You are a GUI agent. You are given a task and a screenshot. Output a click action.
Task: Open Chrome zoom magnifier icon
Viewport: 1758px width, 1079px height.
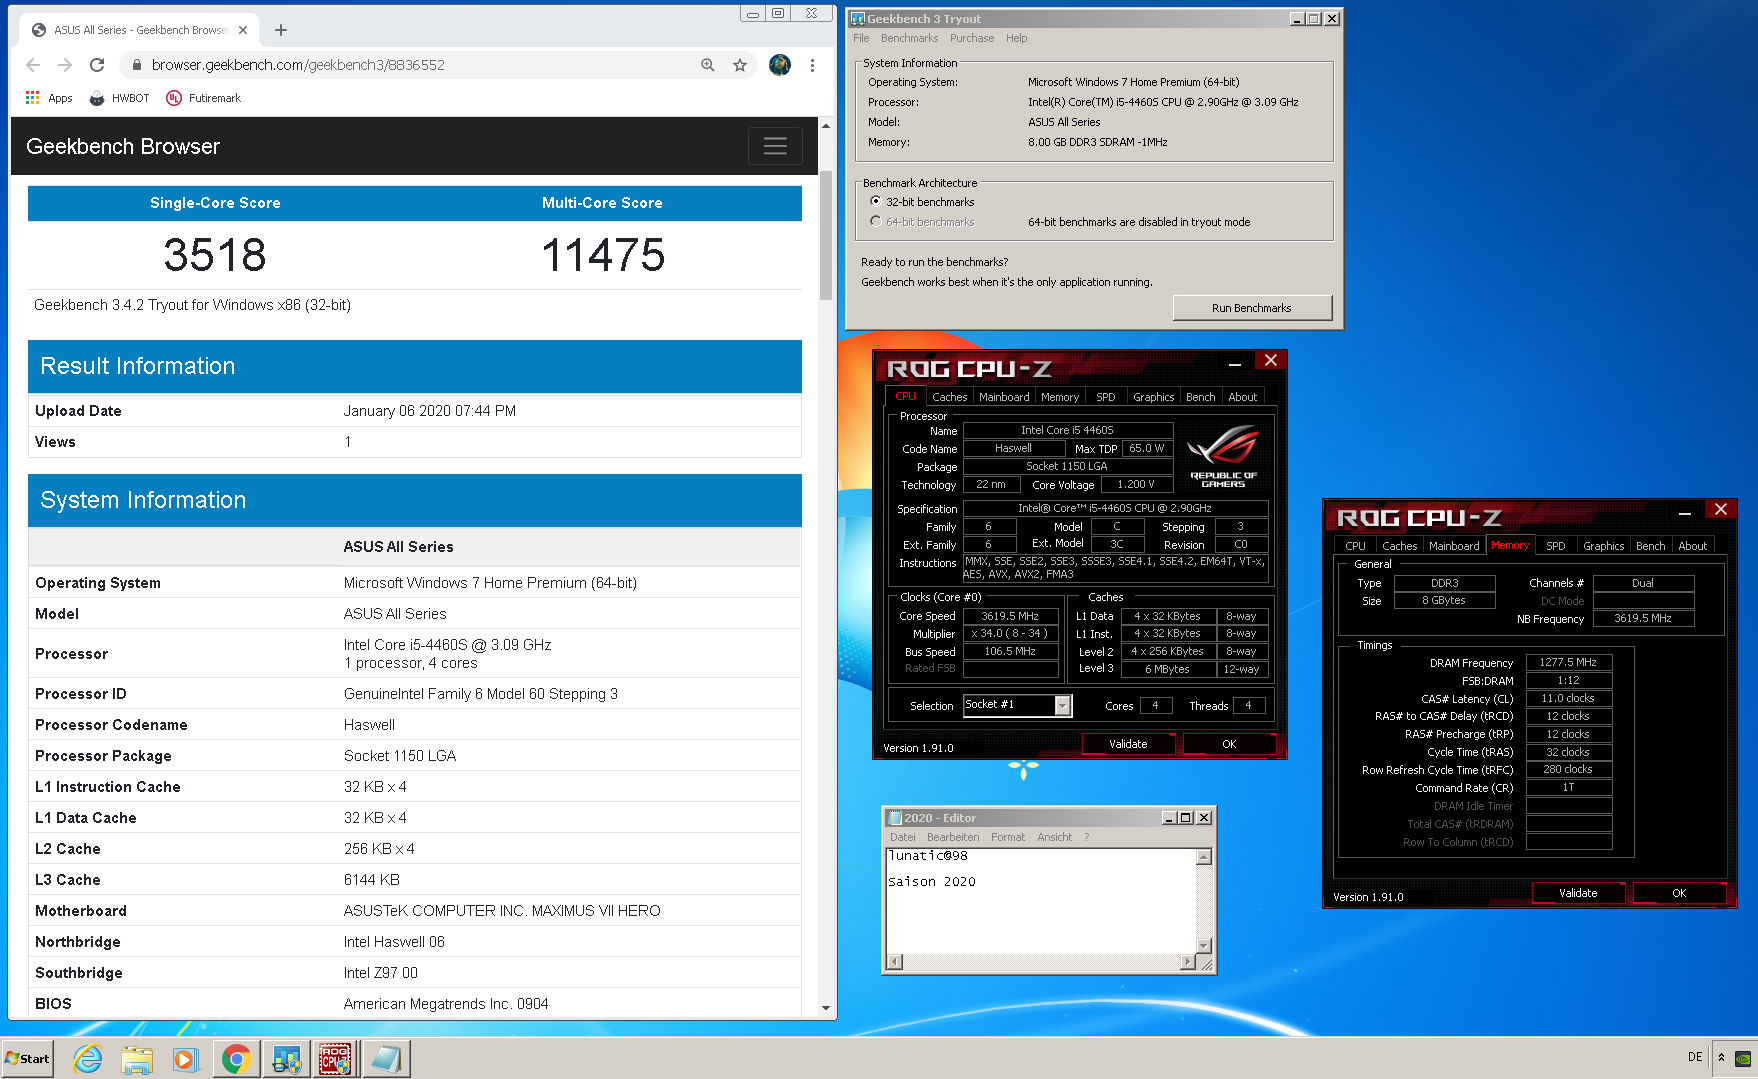click(708, 65)
